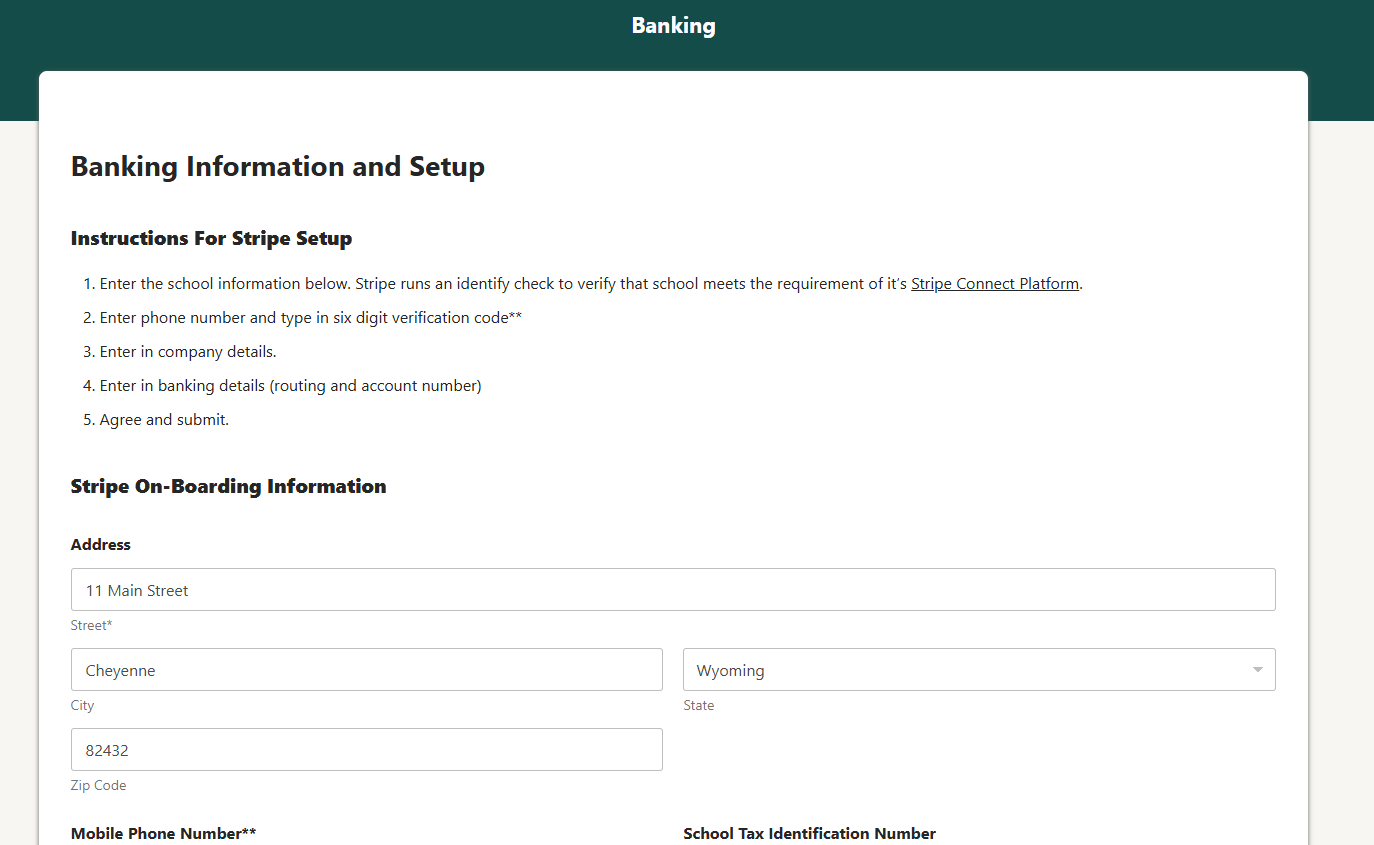Click the State caption below Wyoming dropdown
The height and width of the screenshot is (845, 1374).
coord(699,706)
